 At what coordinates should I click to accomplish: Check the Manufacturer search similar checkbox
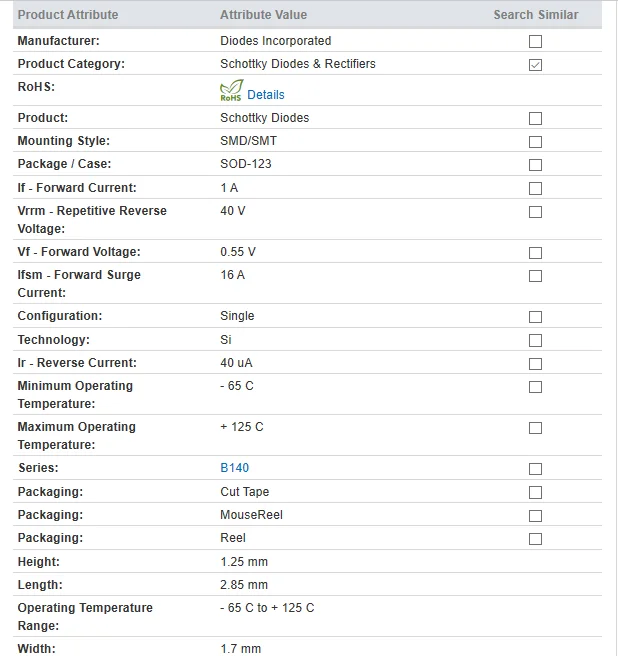coord(535,41)
